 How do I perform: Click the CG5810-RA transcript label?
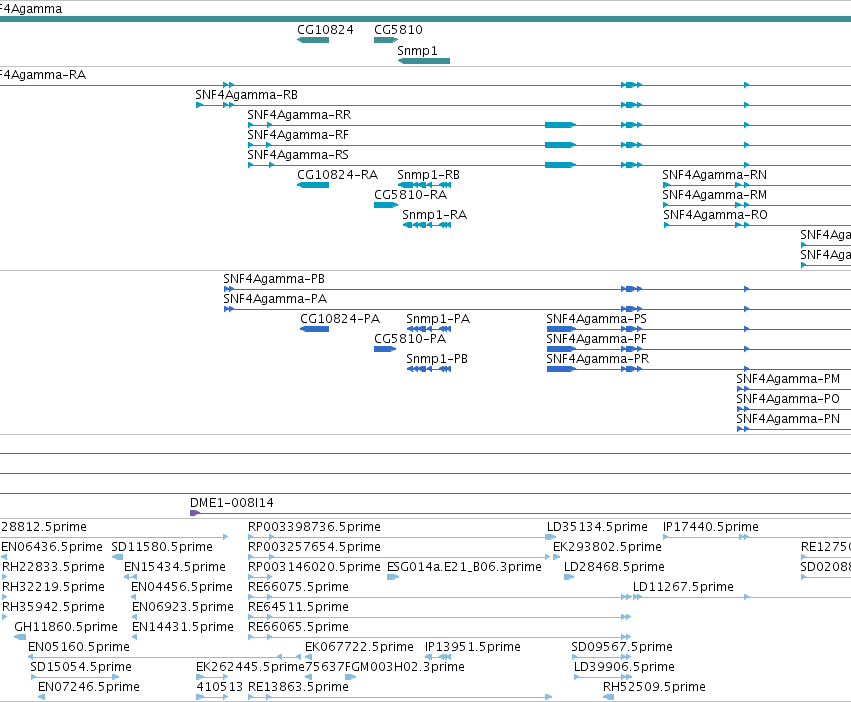click(x=410, y=195)
